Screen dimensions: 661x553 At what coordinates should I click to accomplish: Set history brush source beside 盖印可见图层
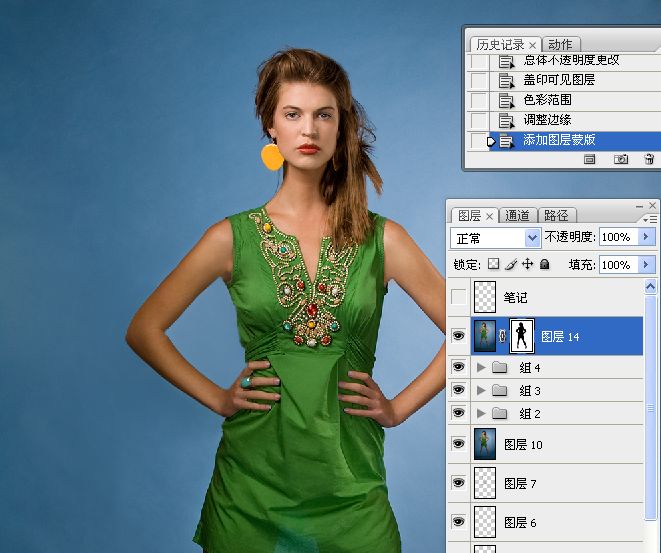tap(478, 80)
